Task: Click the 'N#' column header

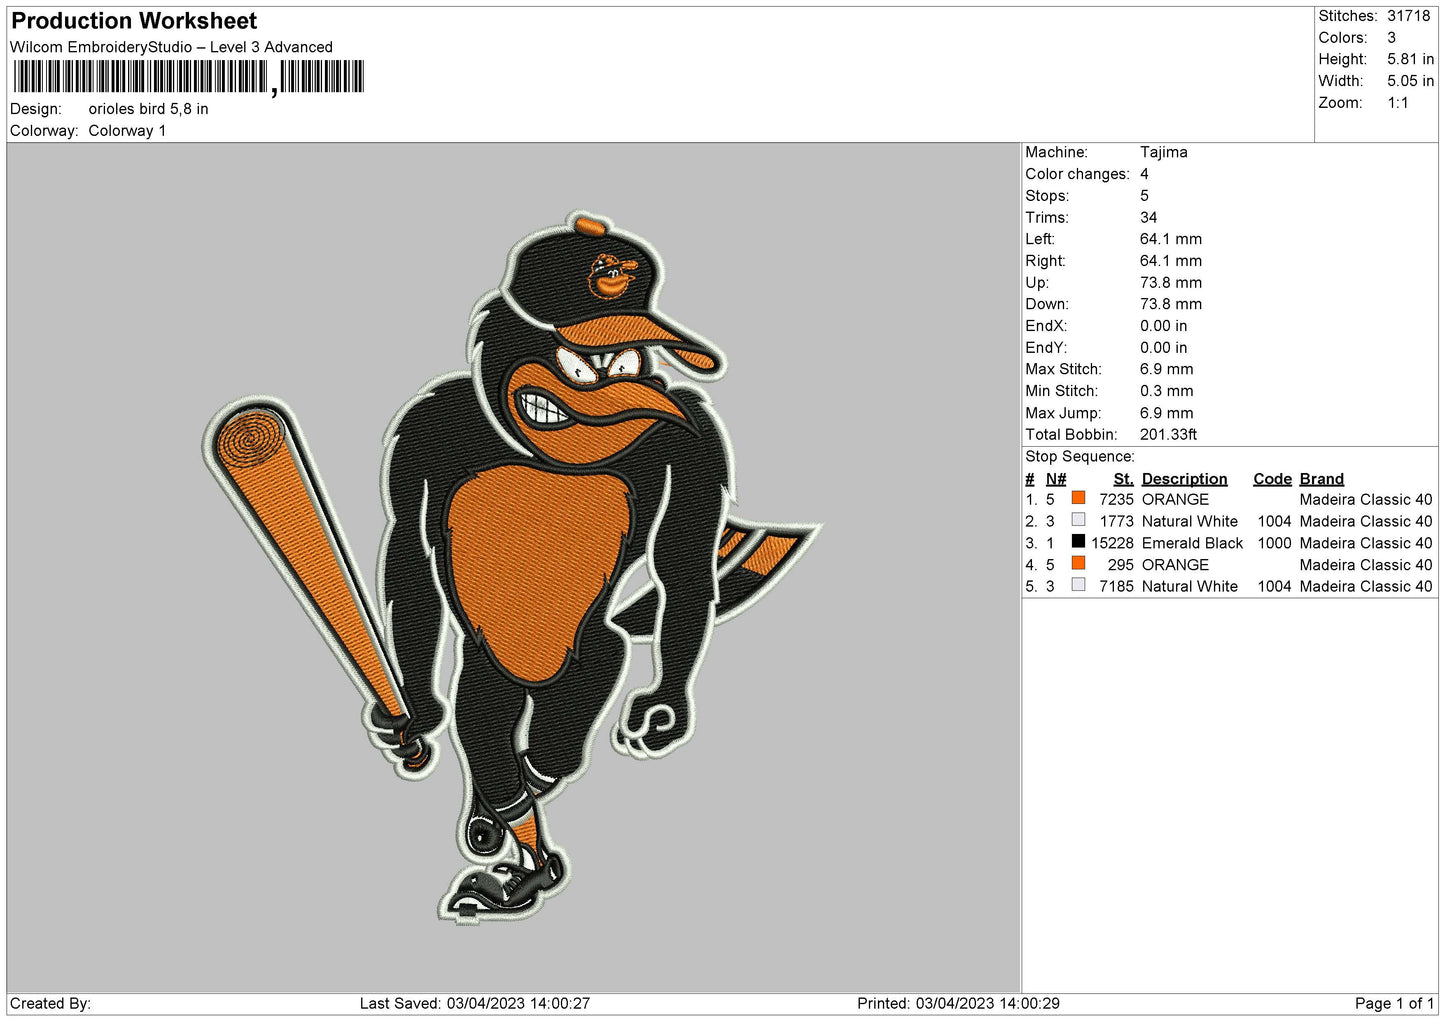Action: tap(1056, 479)
